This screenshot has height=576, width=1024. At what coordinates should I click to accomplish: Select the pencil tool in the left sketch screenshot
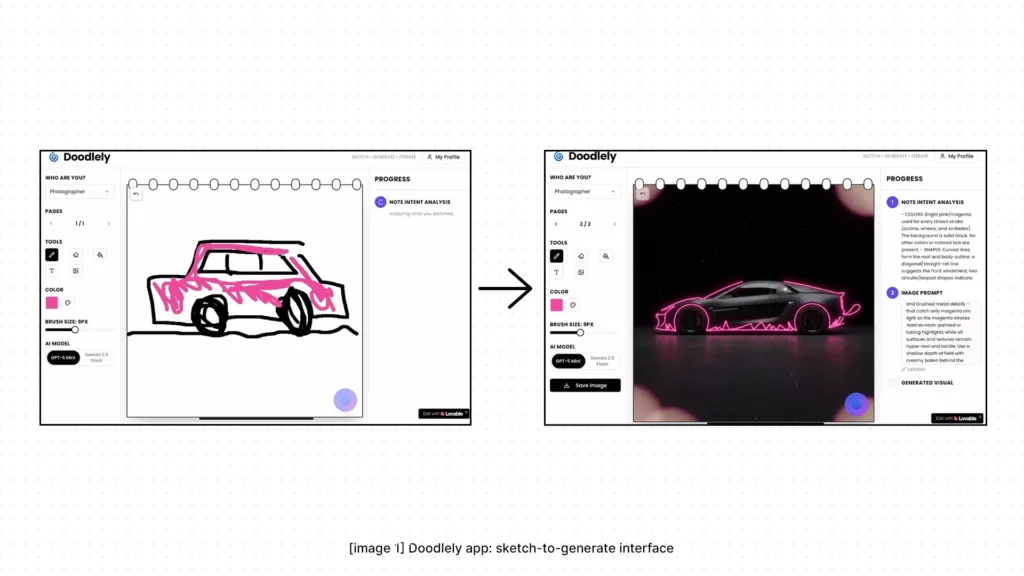point(52,255)
